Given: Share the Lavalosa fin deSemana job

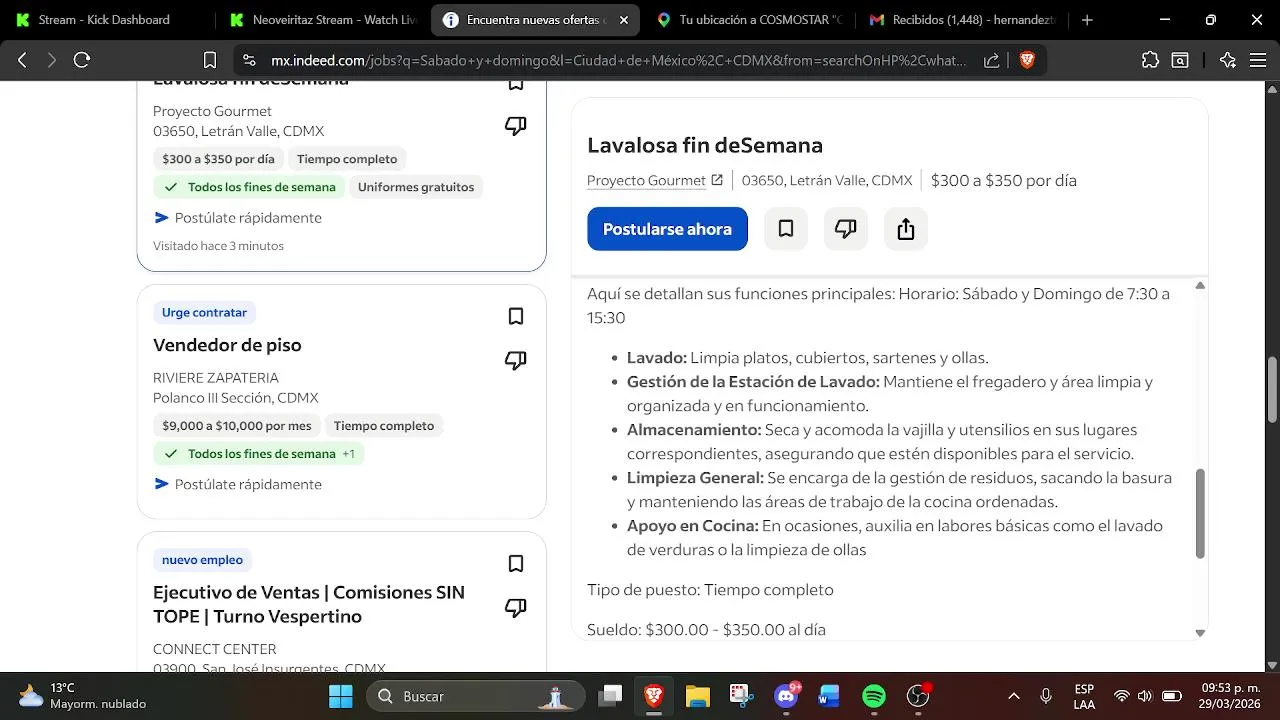Looking at the screenshot, I should [x=906, y=229].
